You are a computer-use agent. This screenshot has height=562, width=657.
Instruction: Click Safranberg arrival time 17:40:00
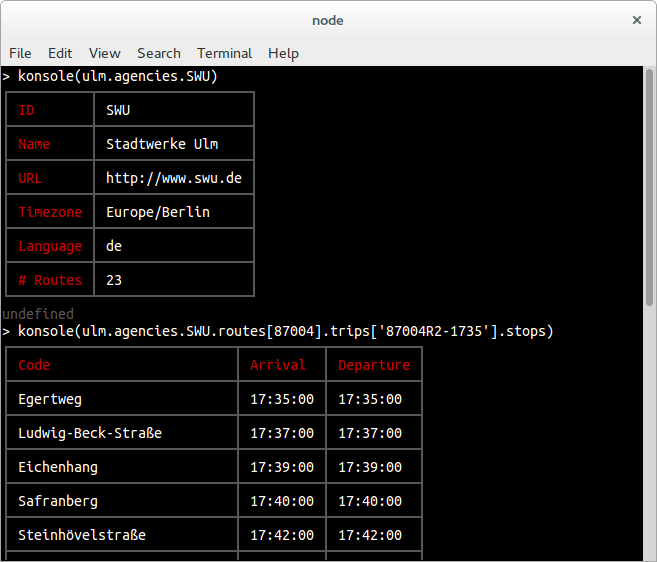[x=282, y=501]
